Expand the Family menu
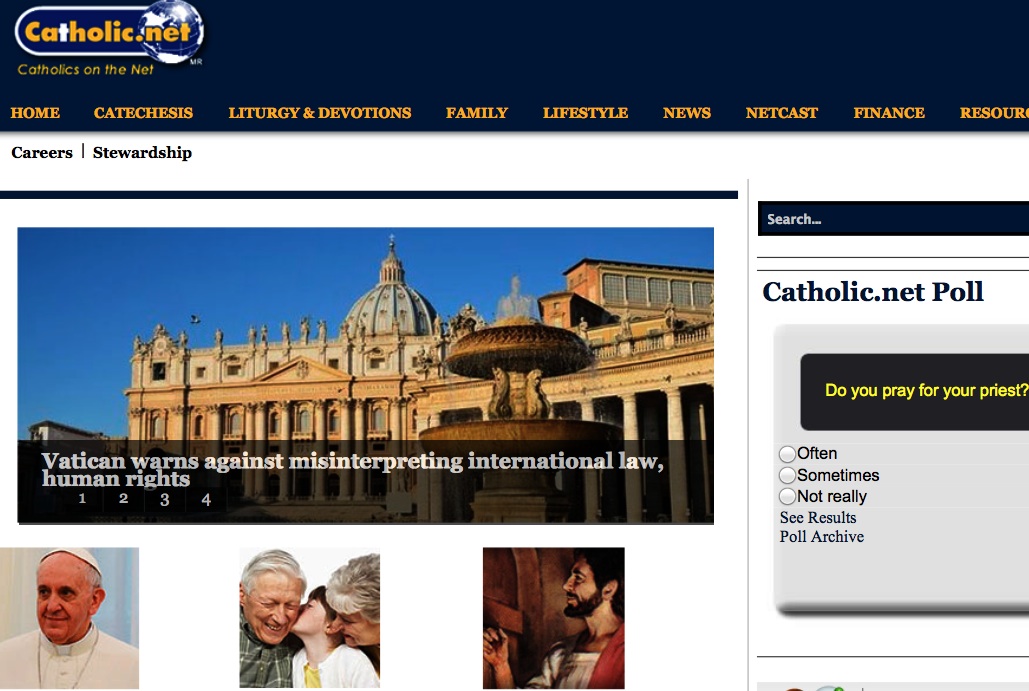Image resolution: width=1029 pixels, height=691 pixels. [x=477, y=113]
